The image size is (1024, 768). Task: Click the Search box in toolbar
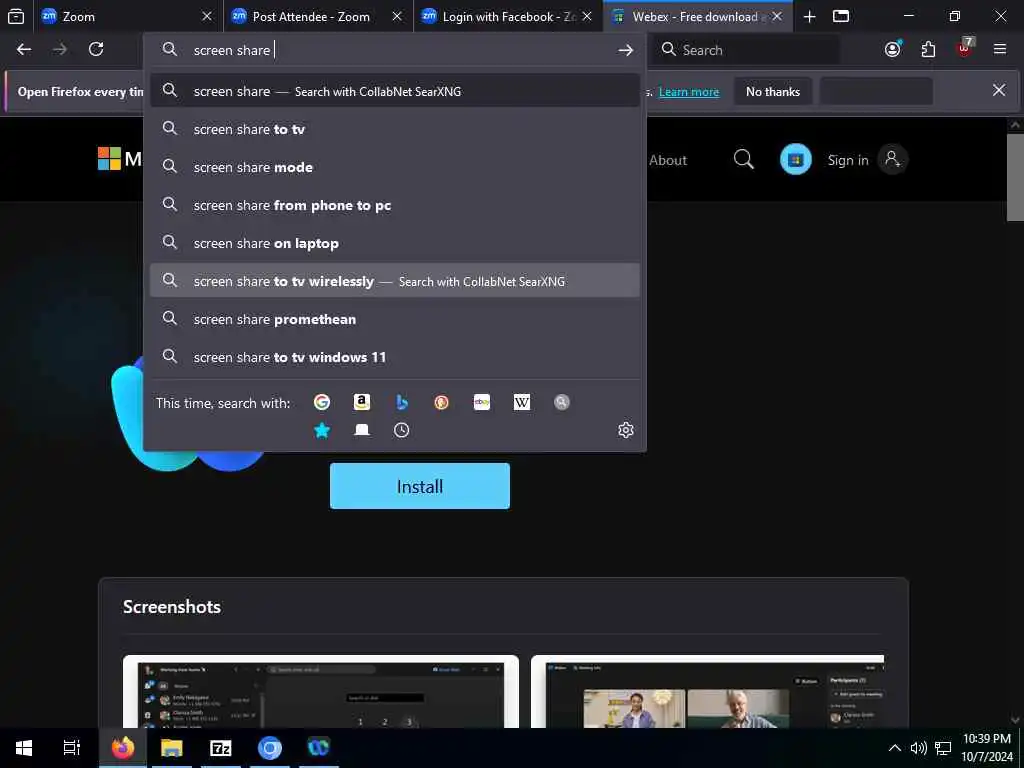(x=746, y=50)
